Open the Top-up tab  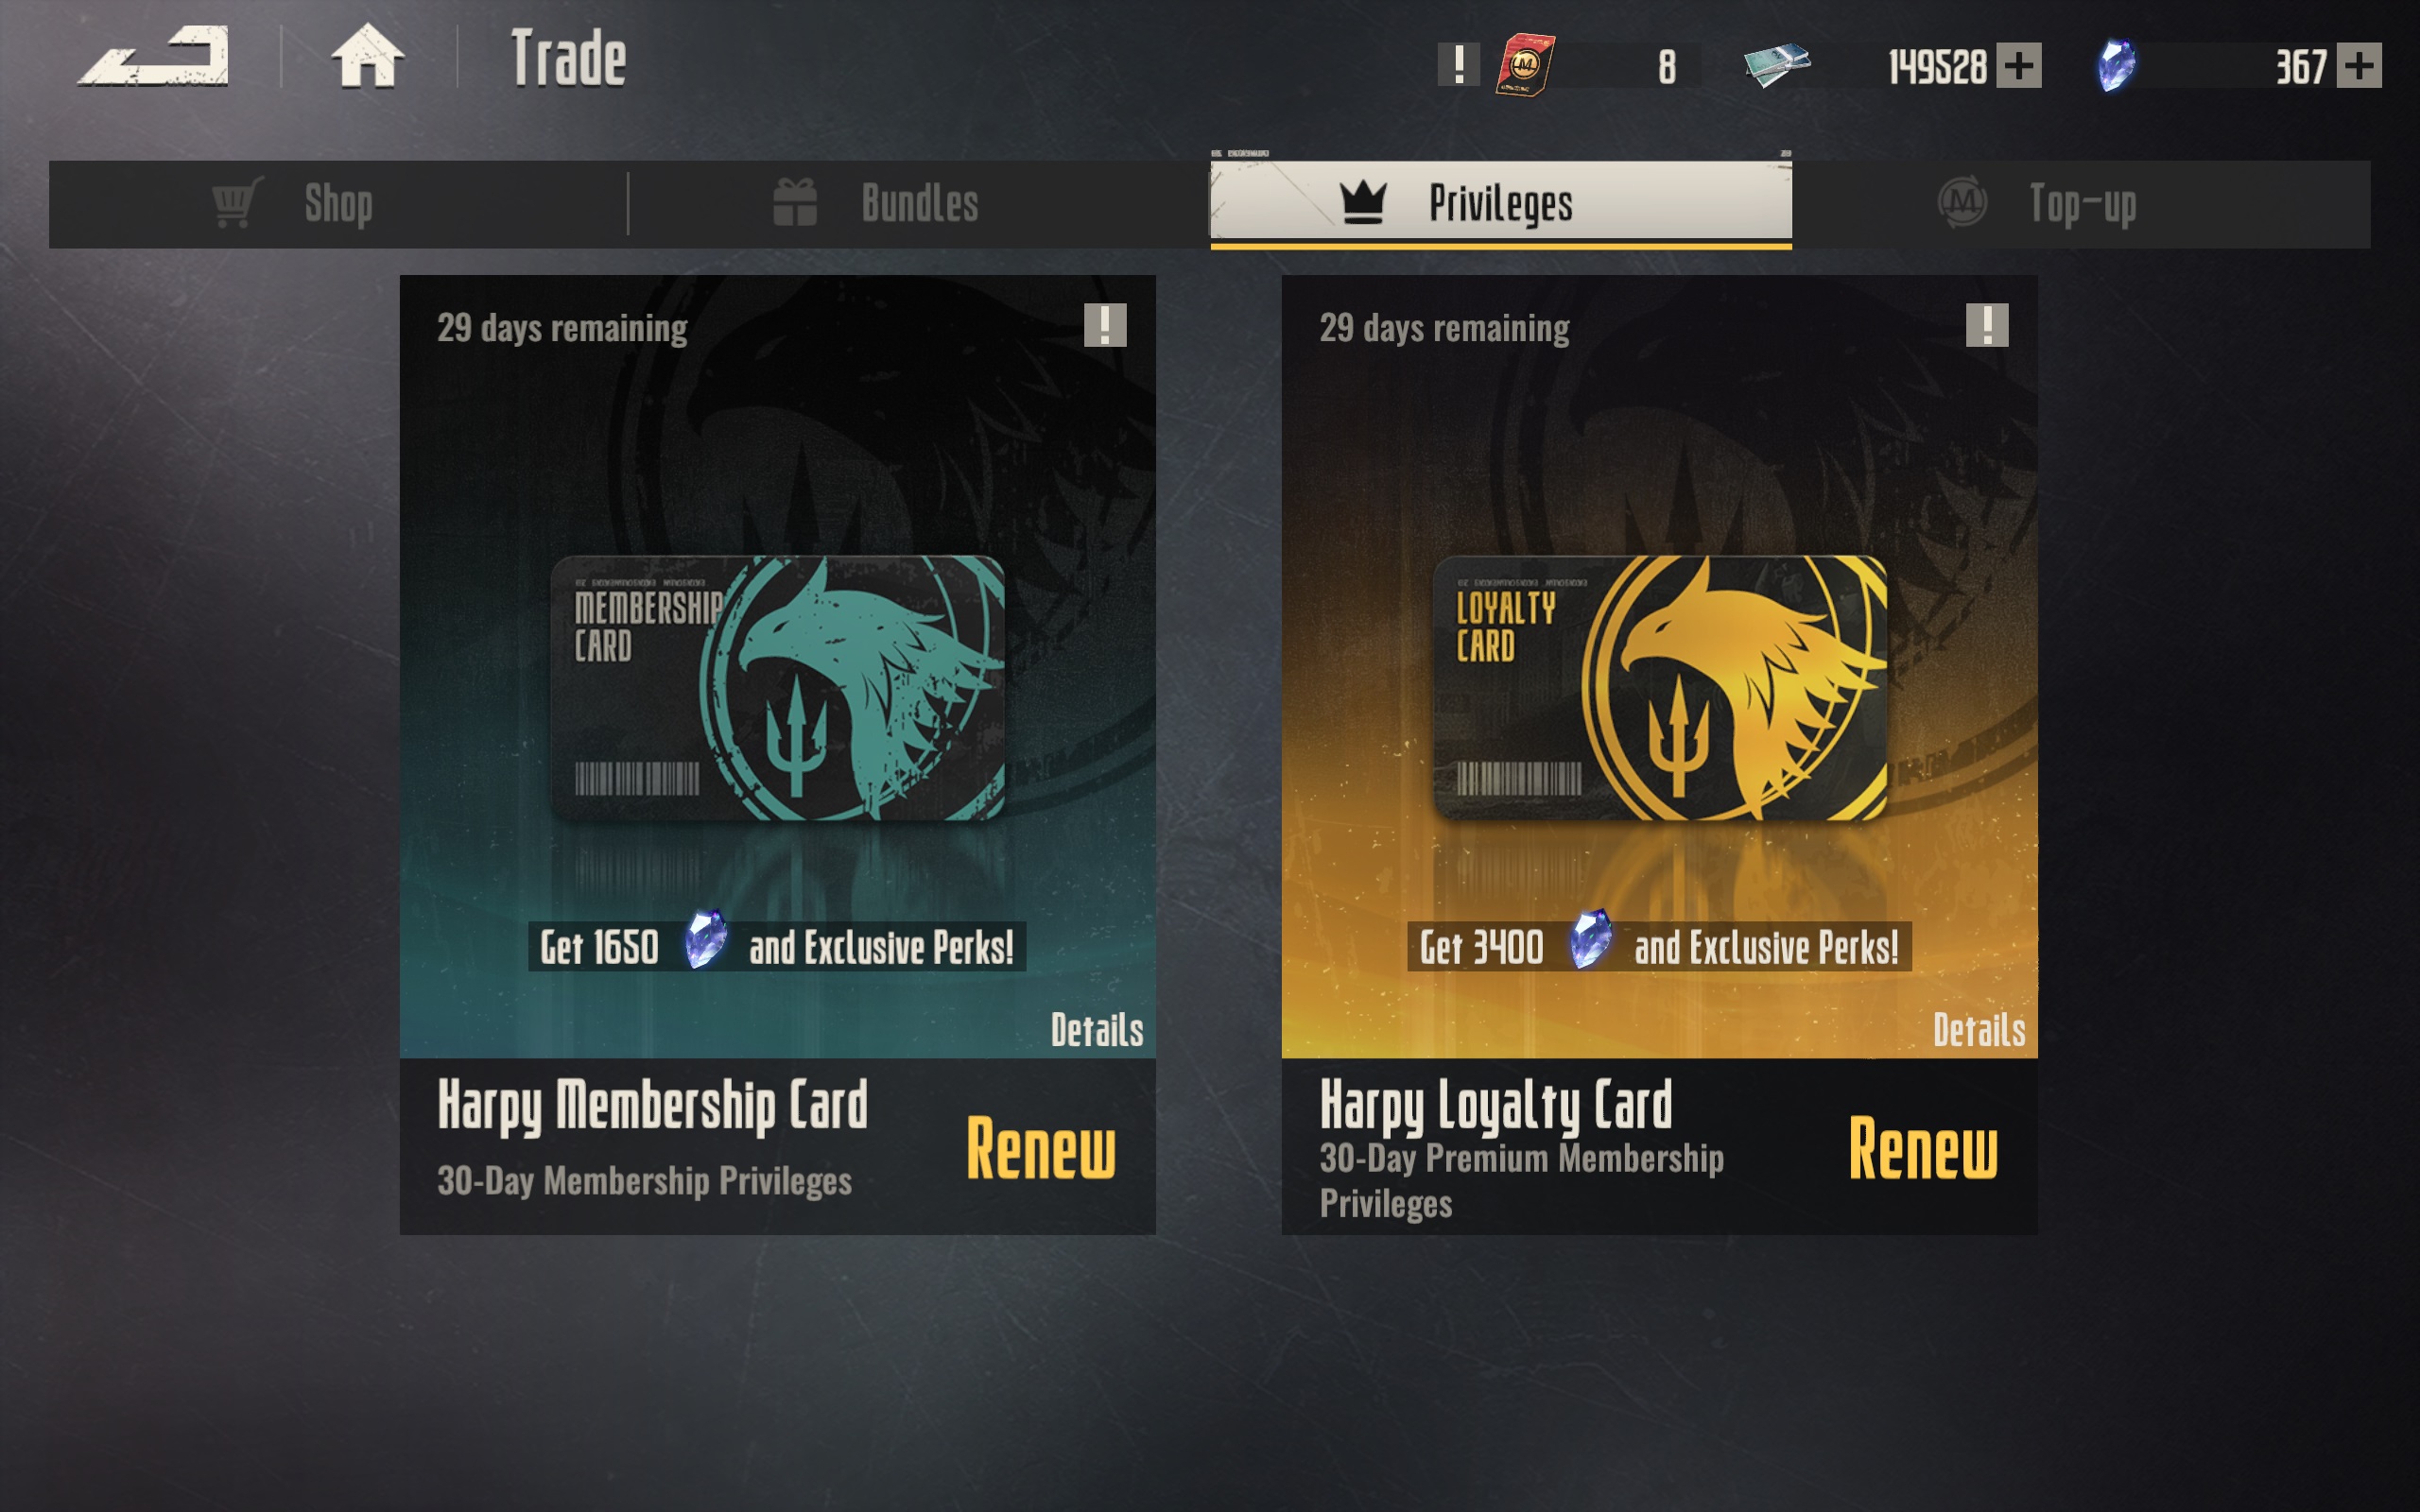click(x=2081, y=204)
